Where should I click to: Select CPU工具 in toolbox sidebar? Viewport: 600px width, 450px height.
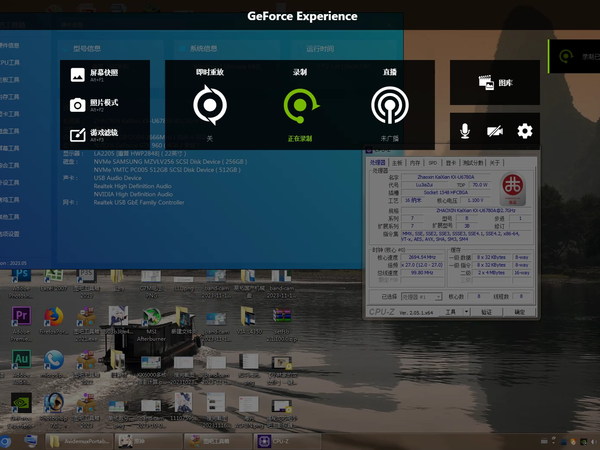point(10,62)
